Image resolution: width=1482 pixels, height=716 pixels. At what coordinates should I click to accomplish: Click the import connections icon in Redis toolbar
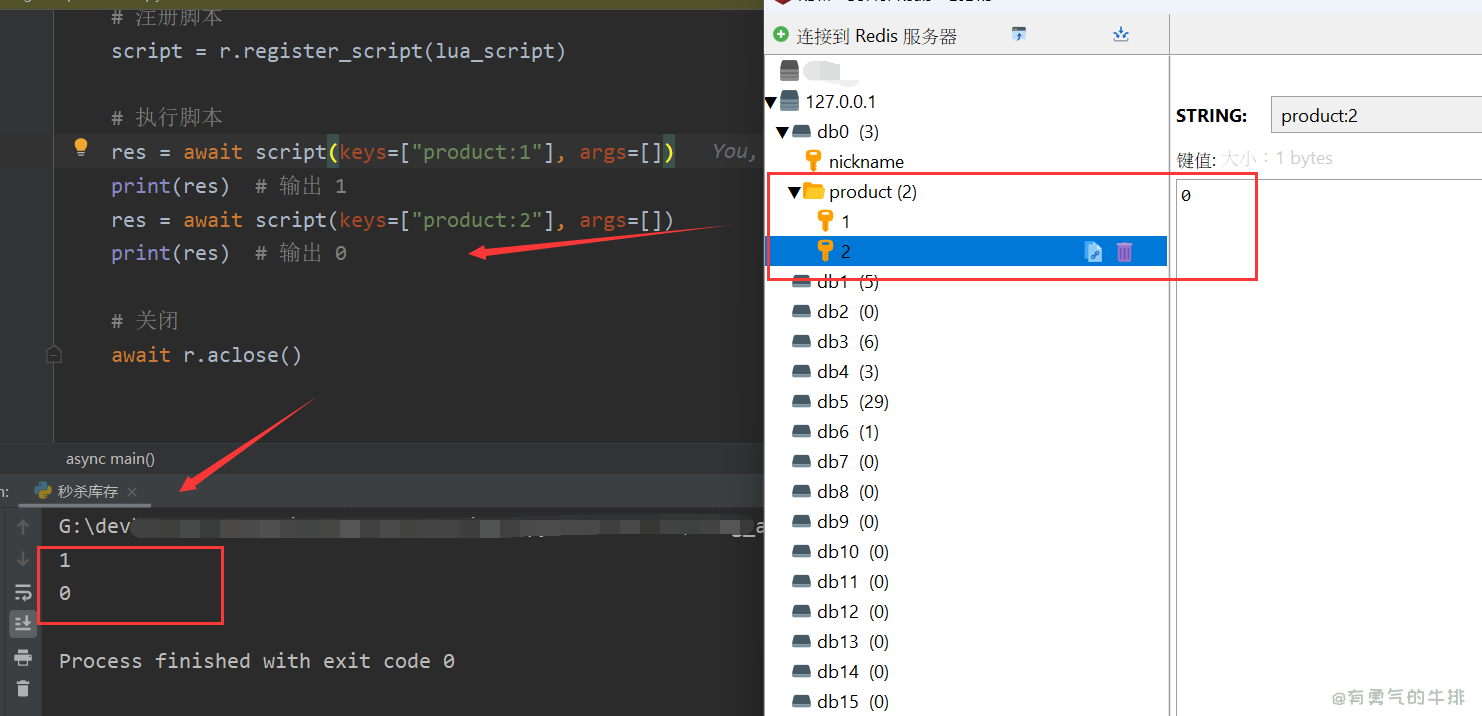pyautogui.click(x=1019, y=34)
